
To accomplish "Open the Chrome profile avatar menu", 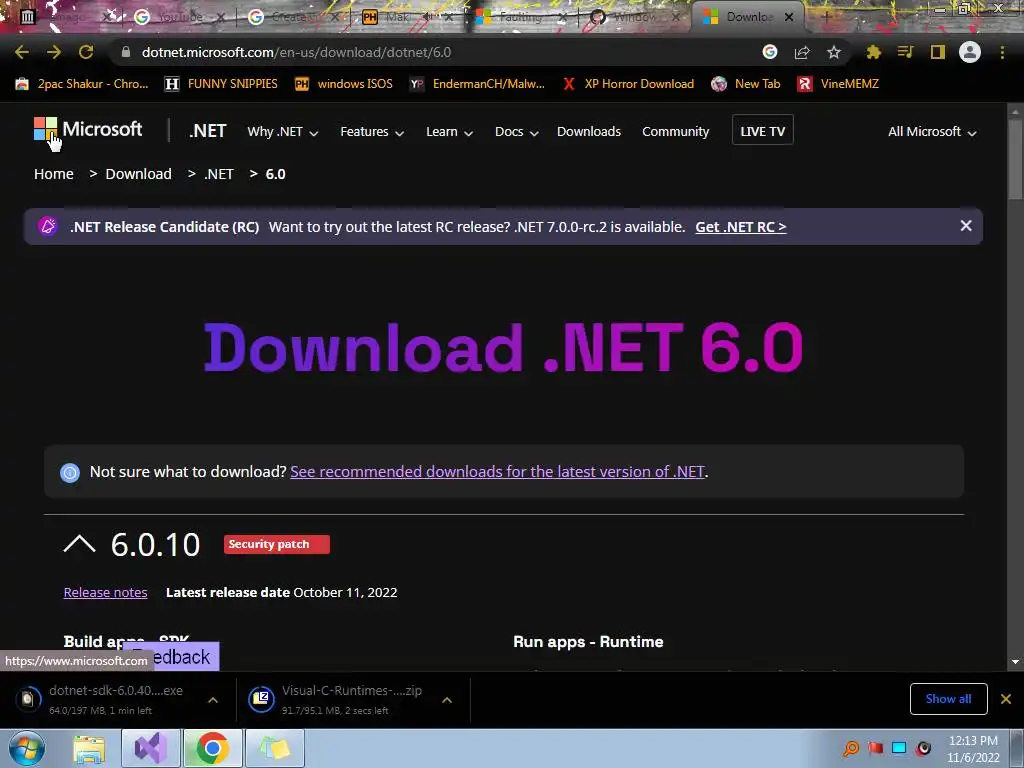I will [x=970, y=52].
